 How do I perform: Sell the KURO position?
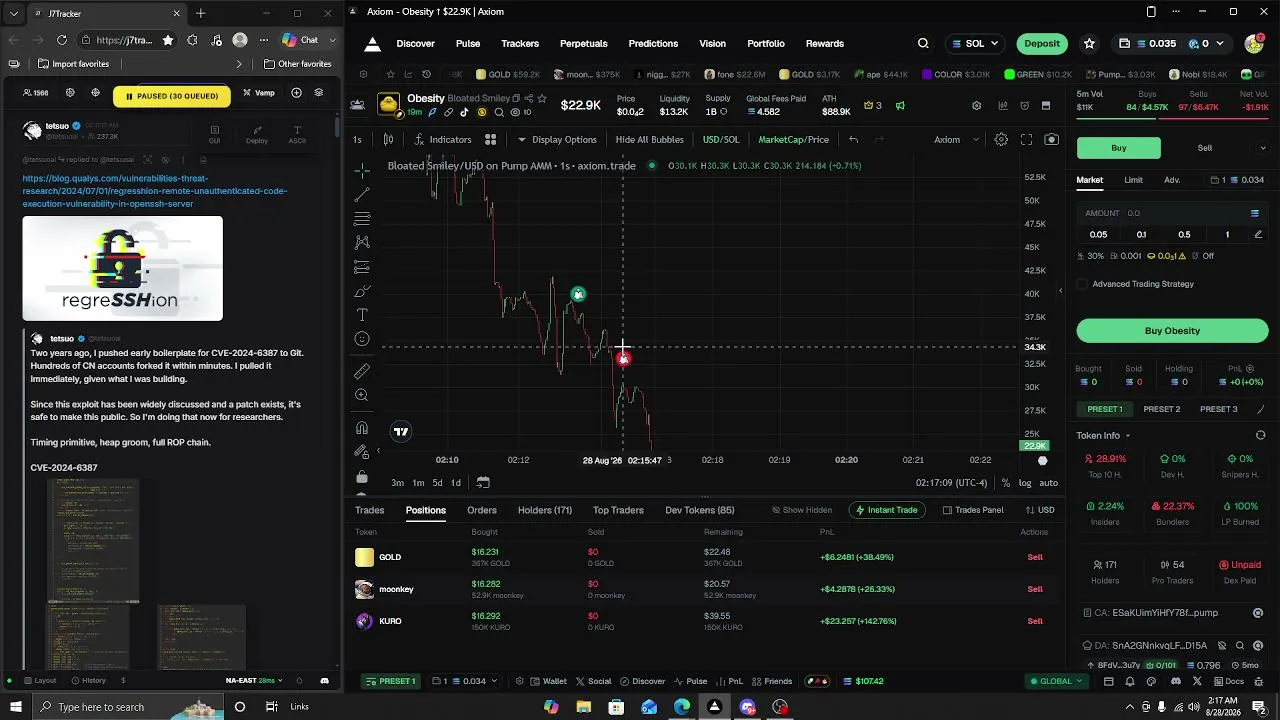tap(1035, 621)
